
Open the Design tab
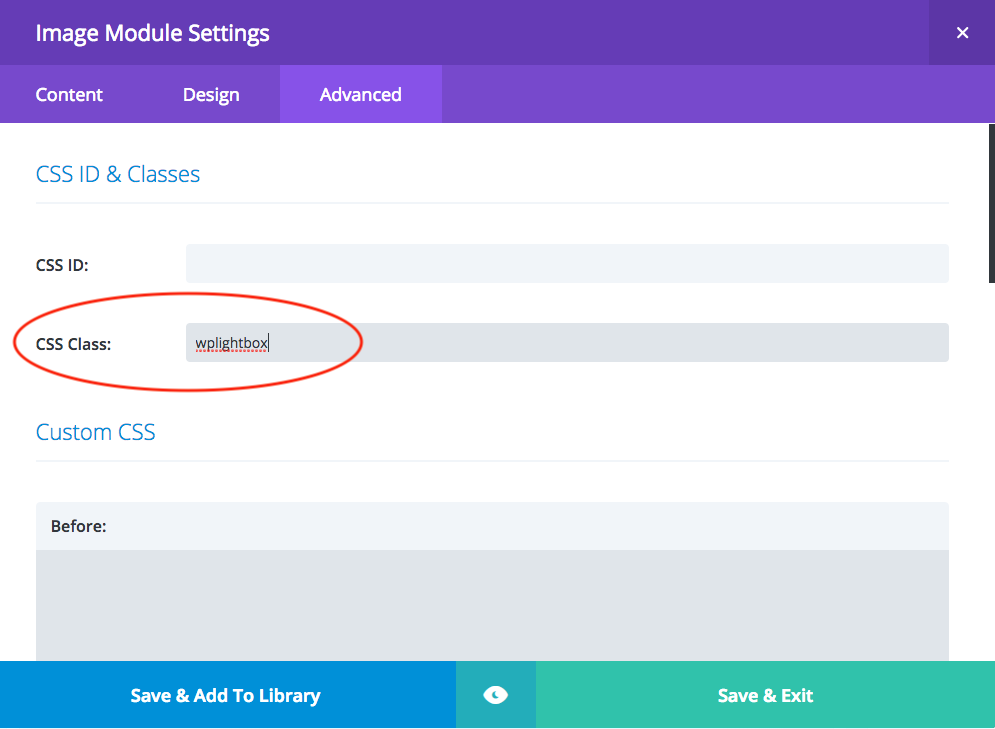(211, 95)
